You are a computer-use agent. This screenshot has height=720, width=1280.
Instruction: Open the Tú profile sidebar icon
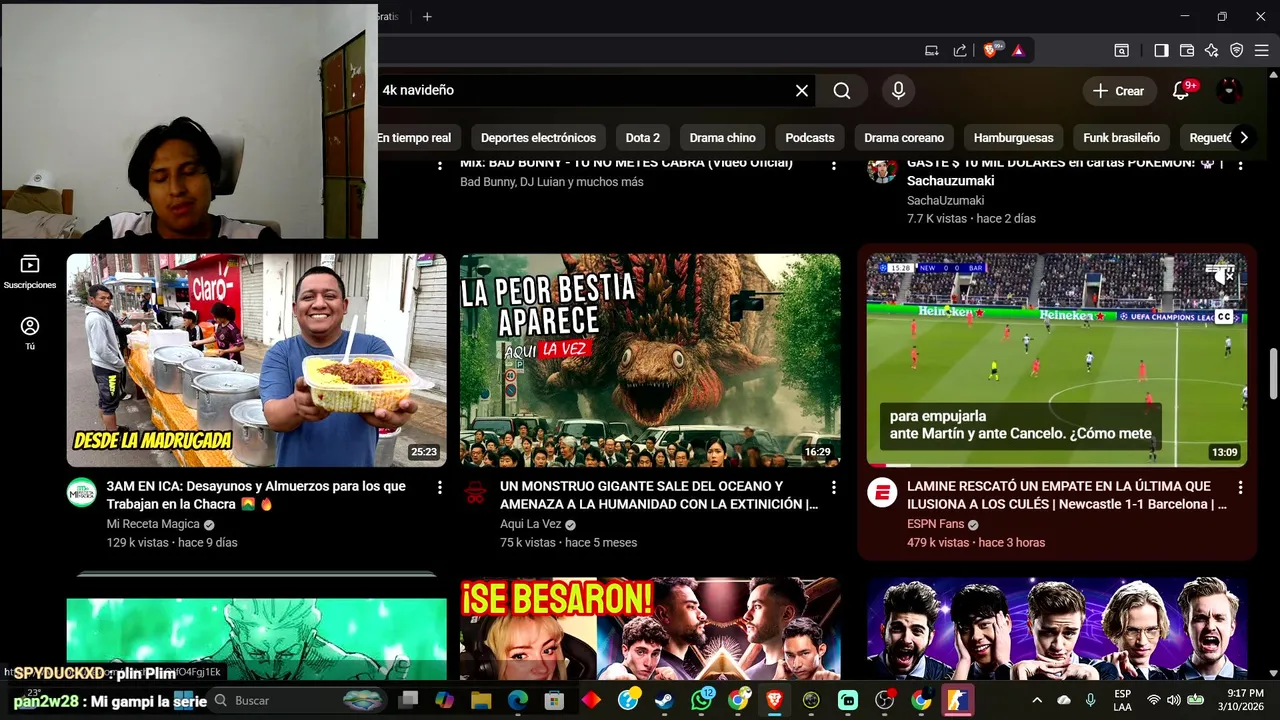click(30, 333)
